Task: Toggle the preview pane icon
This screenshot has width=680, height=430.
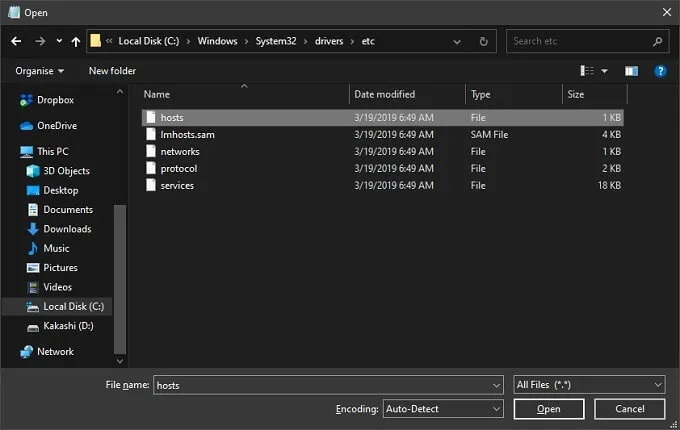Action: [631, 71]
